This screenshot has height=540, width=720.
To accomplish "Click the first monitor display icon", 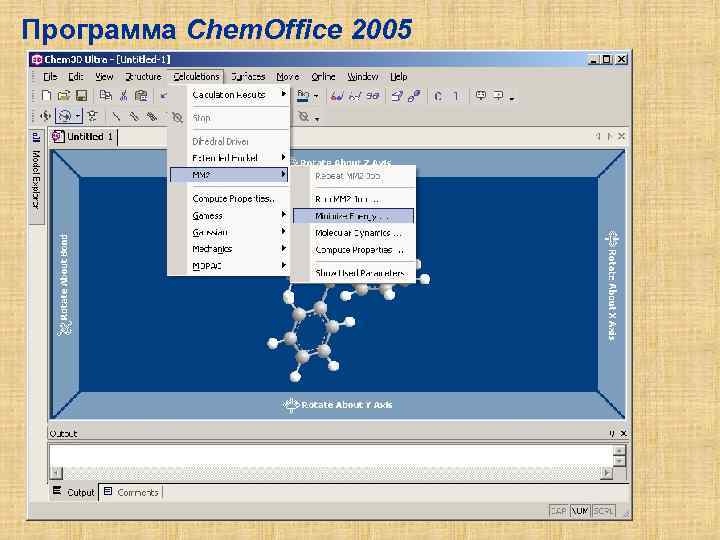I will point(480,96).
